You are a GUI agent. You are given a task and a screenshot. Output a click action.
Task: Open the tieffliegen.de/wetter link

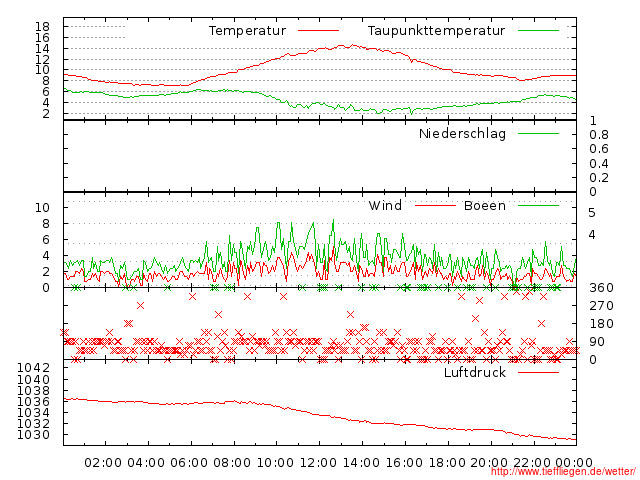[x=563, y=472]
